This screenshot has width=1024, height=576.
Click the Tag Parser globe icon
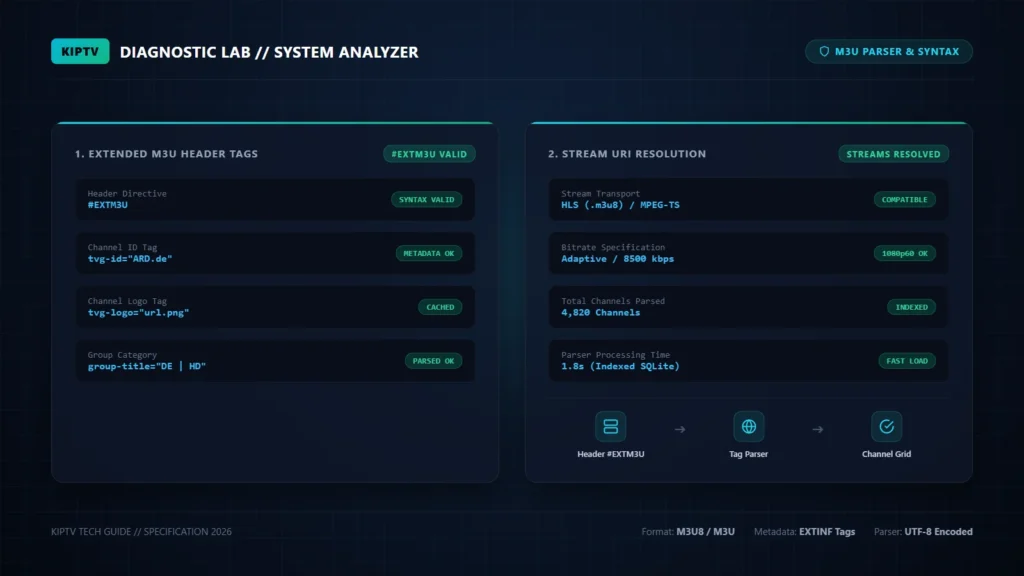748,426
